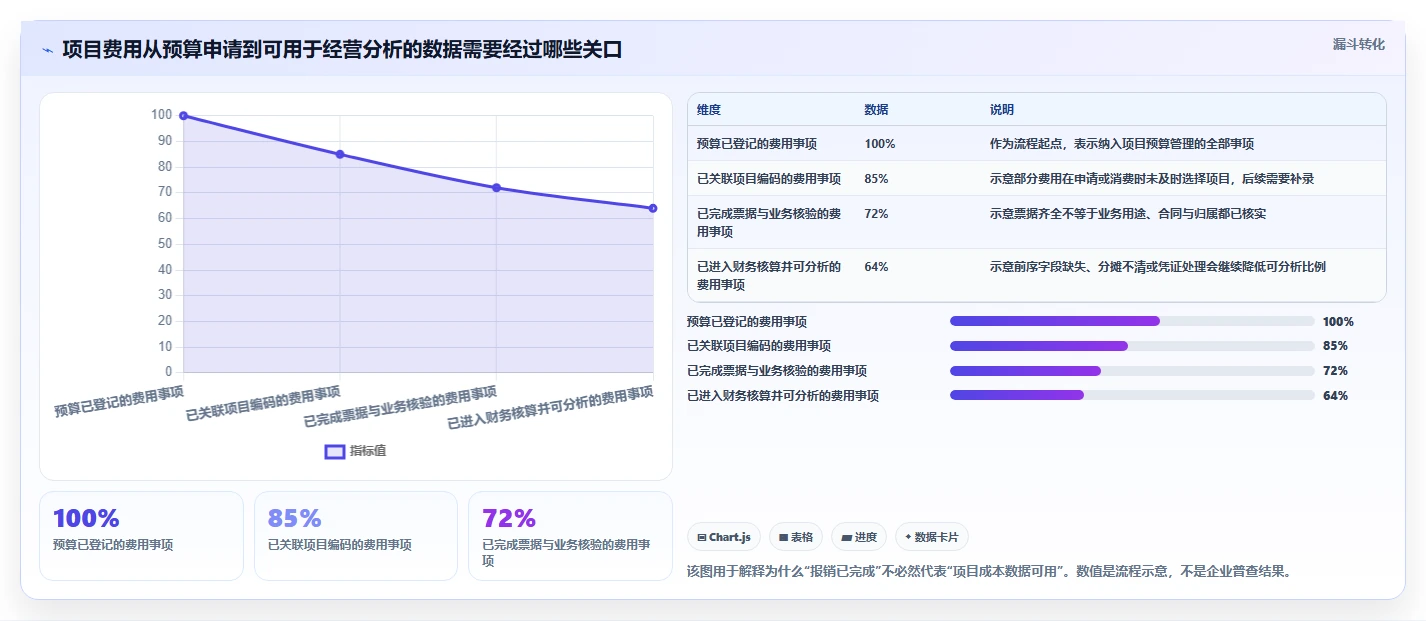Click the 数据 column header
Screen dimensions: 1426x621
click(x=877, y=110)
